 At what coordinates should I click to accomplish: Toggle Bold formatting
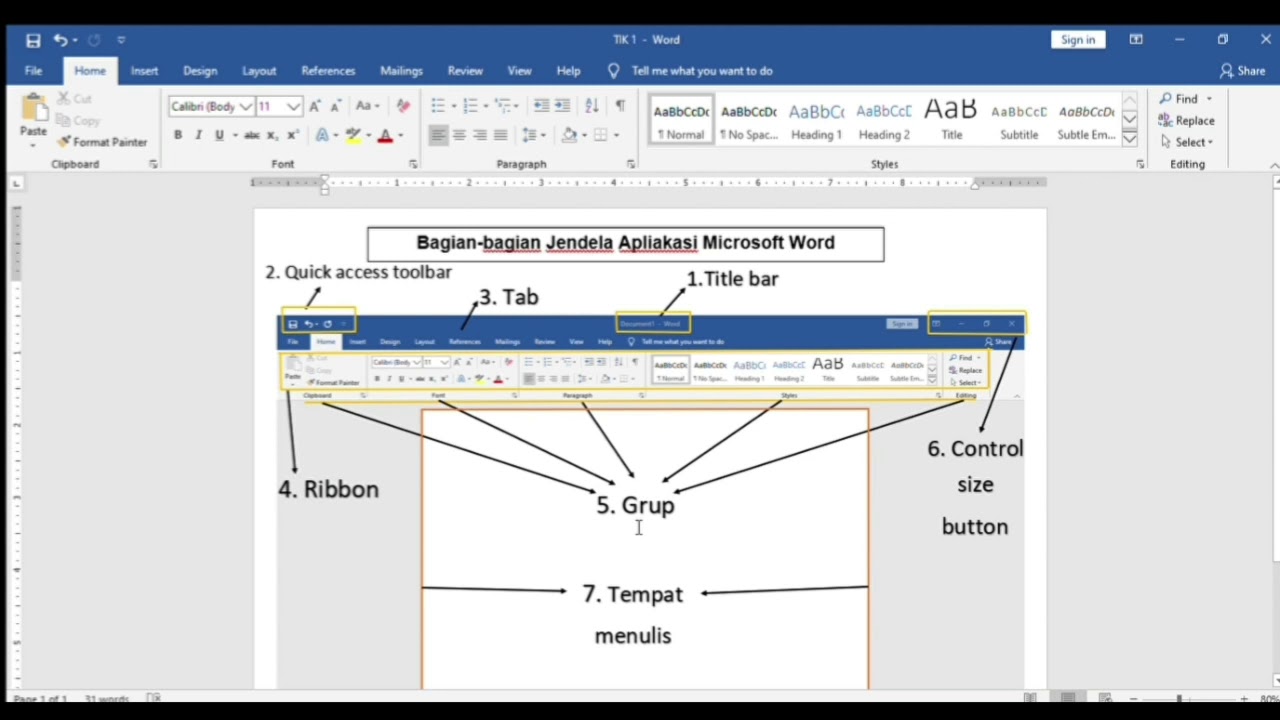coord(178,135)
